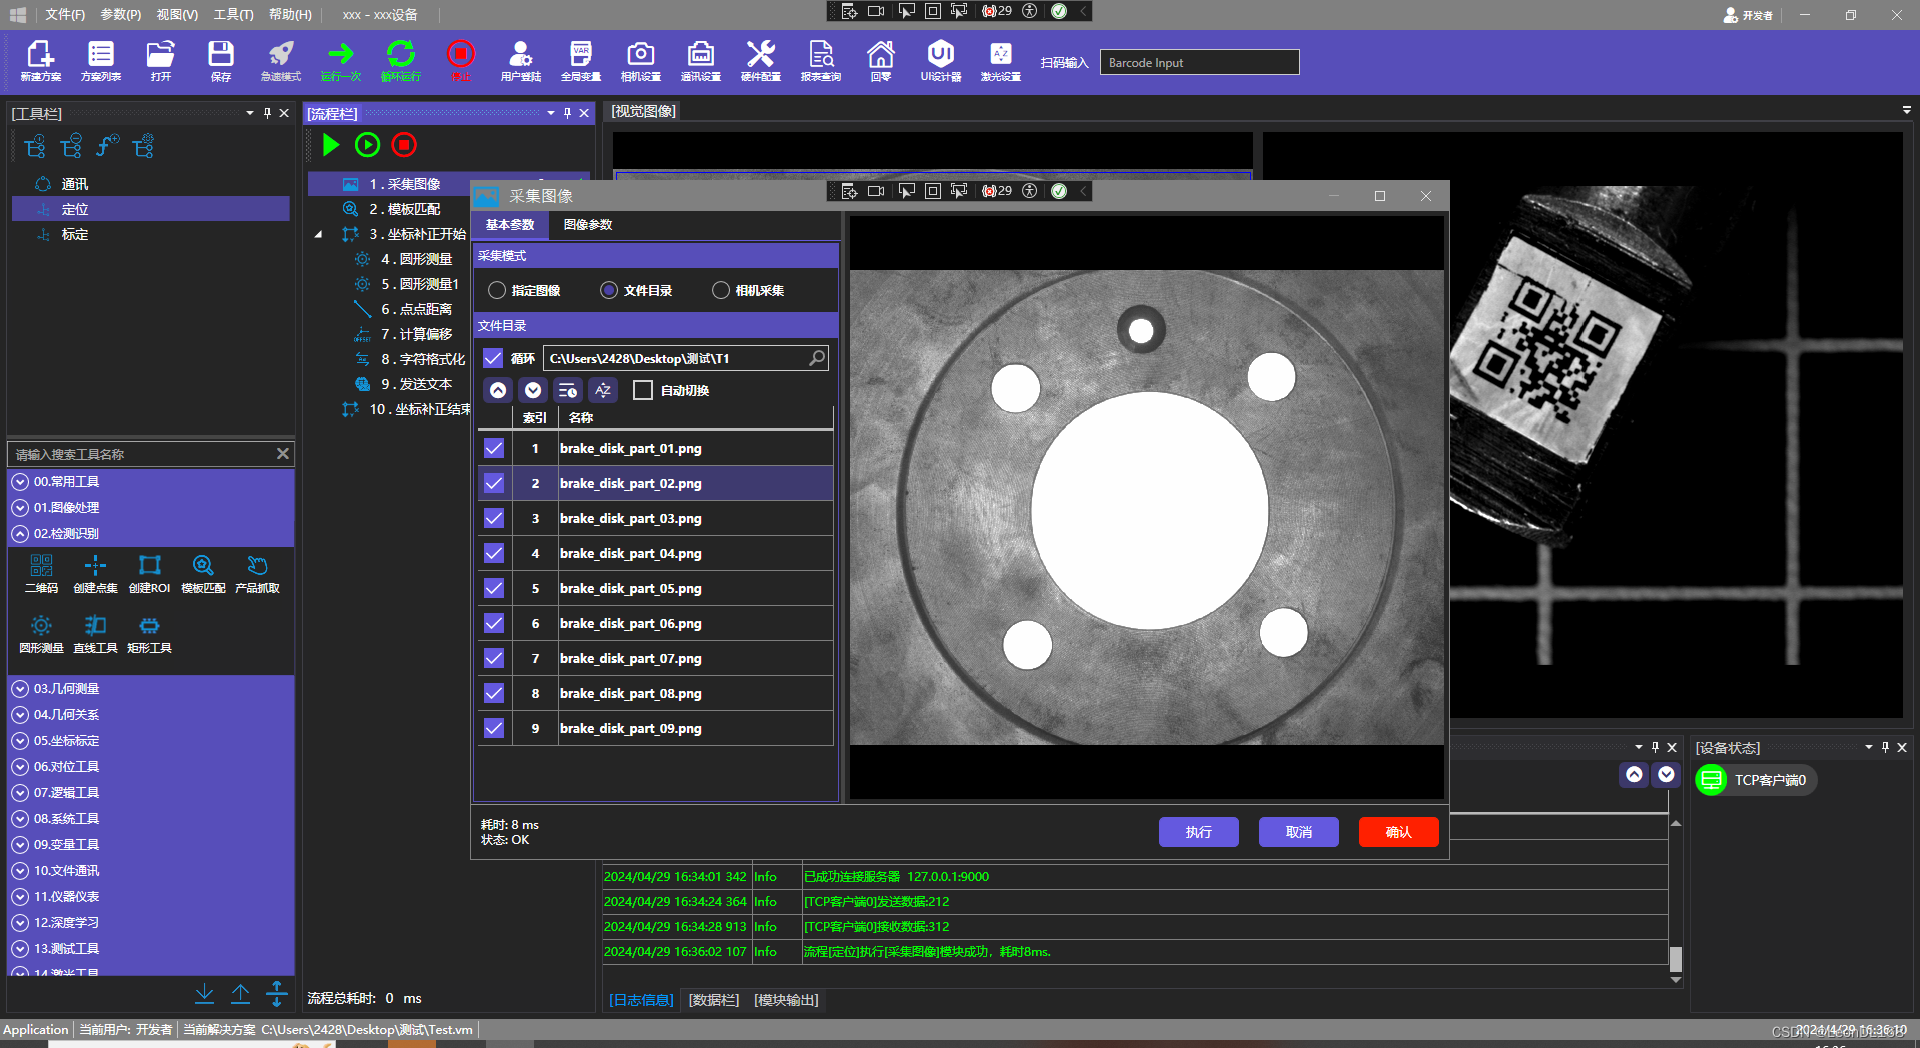Enable the 自动切换 checkbox
Image resolution: width=1920 pixels, height=1048 pixels.
click(x=643, y=390)
